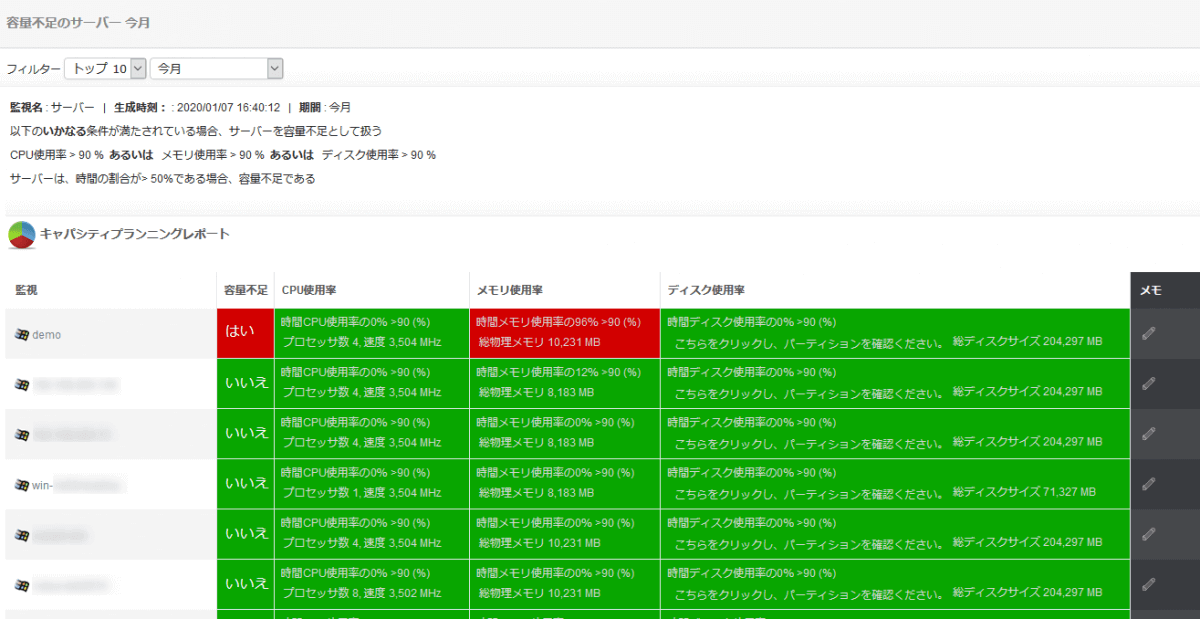Edit memo for the 71,327 MB disk row
This screenshot has height=619, width=1200.
1148,484
